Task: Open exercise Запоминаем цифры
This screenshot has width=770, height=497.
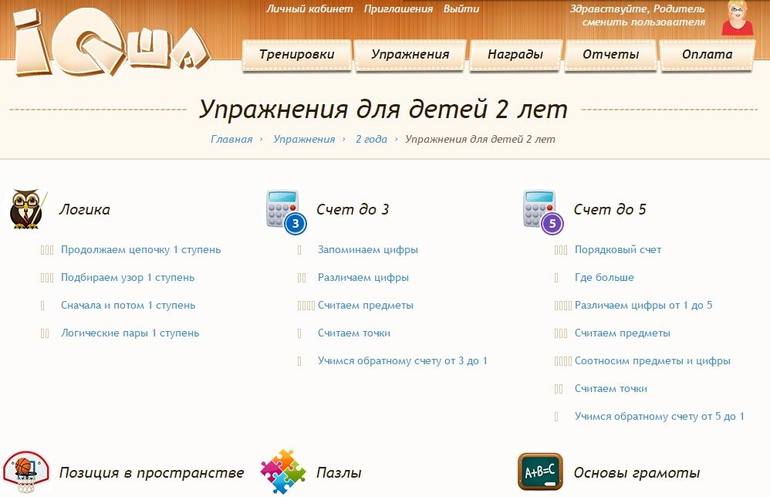Action: pos(367,250)
